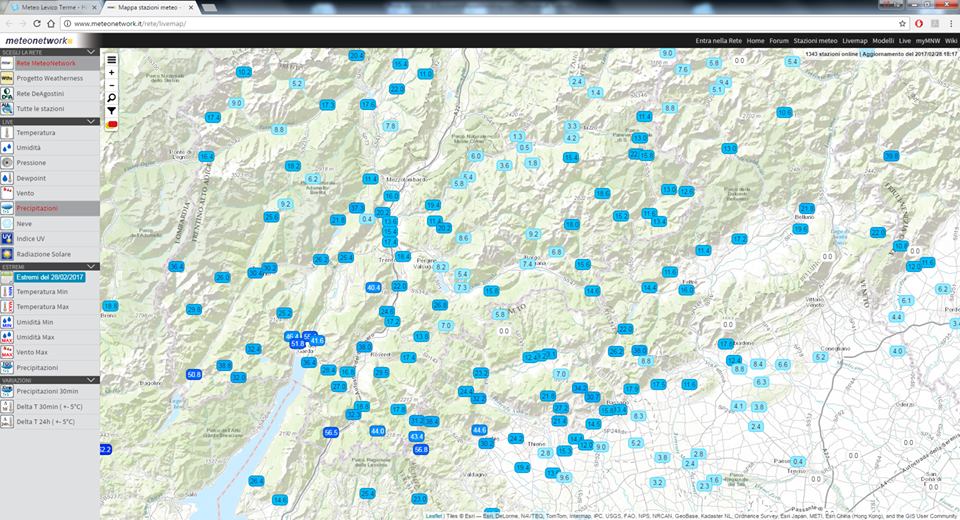The height and width of the screenshot is (520, 960).
Task: Open the map layers menu icon
Action: tap(111, 59)
